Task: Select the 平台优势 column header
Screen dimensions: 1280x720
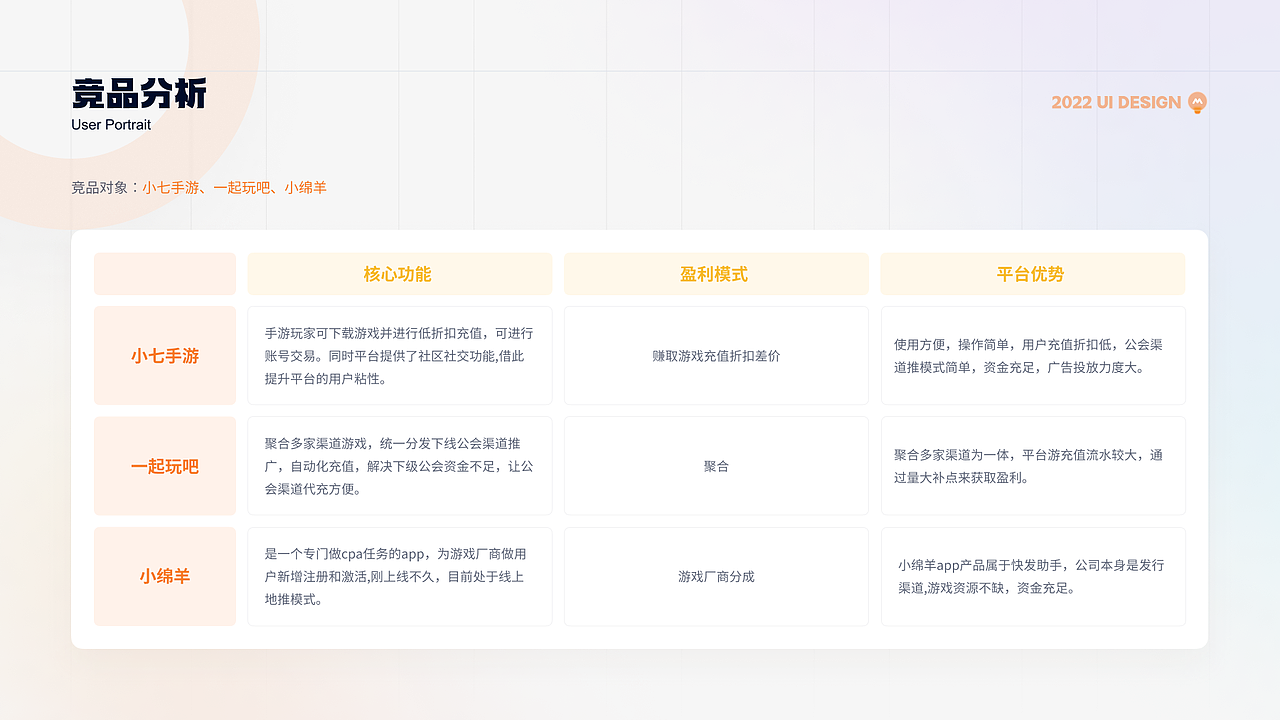Action: point(1033,273)
